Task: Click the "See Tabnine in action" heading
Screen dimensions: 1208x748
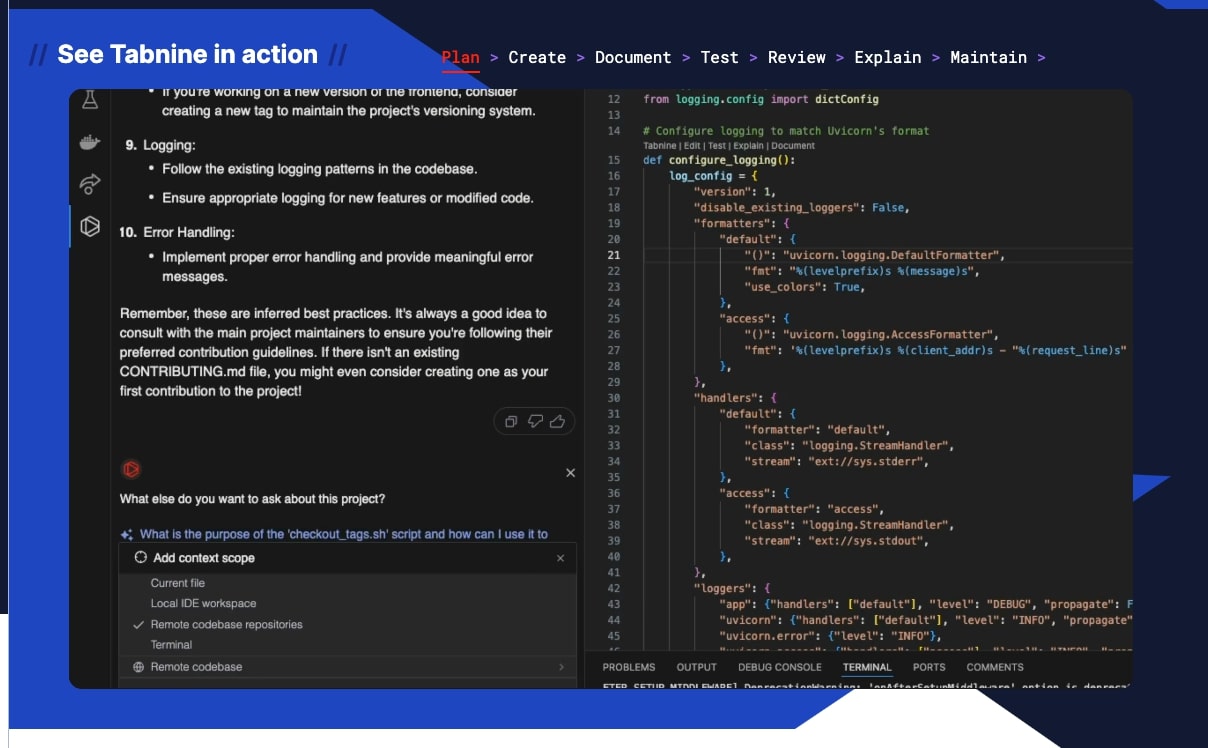Action: [x=188, y=54]
